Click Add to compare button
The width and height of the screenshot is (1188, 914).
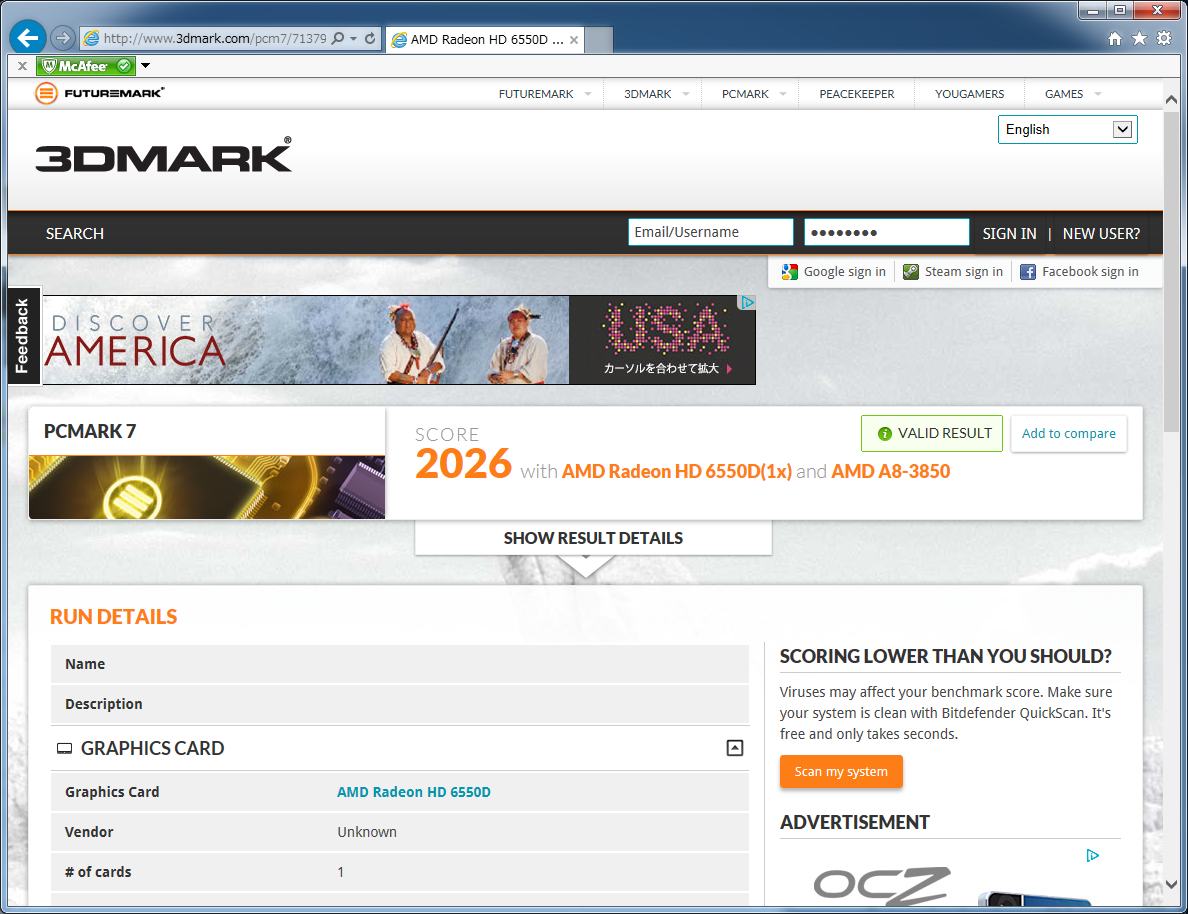[1068, 434]
